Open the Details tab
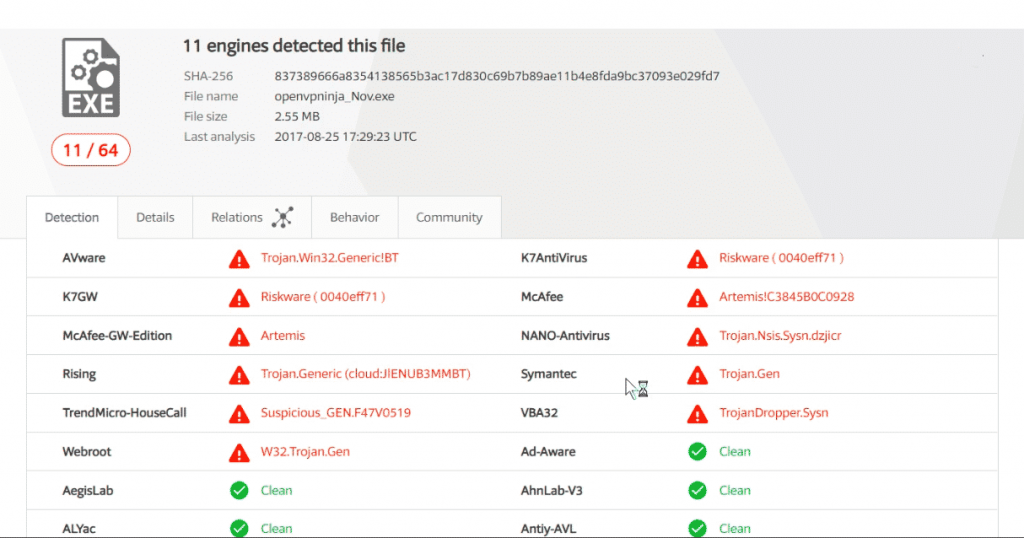Screen dimensions: 1024x538 155,217
